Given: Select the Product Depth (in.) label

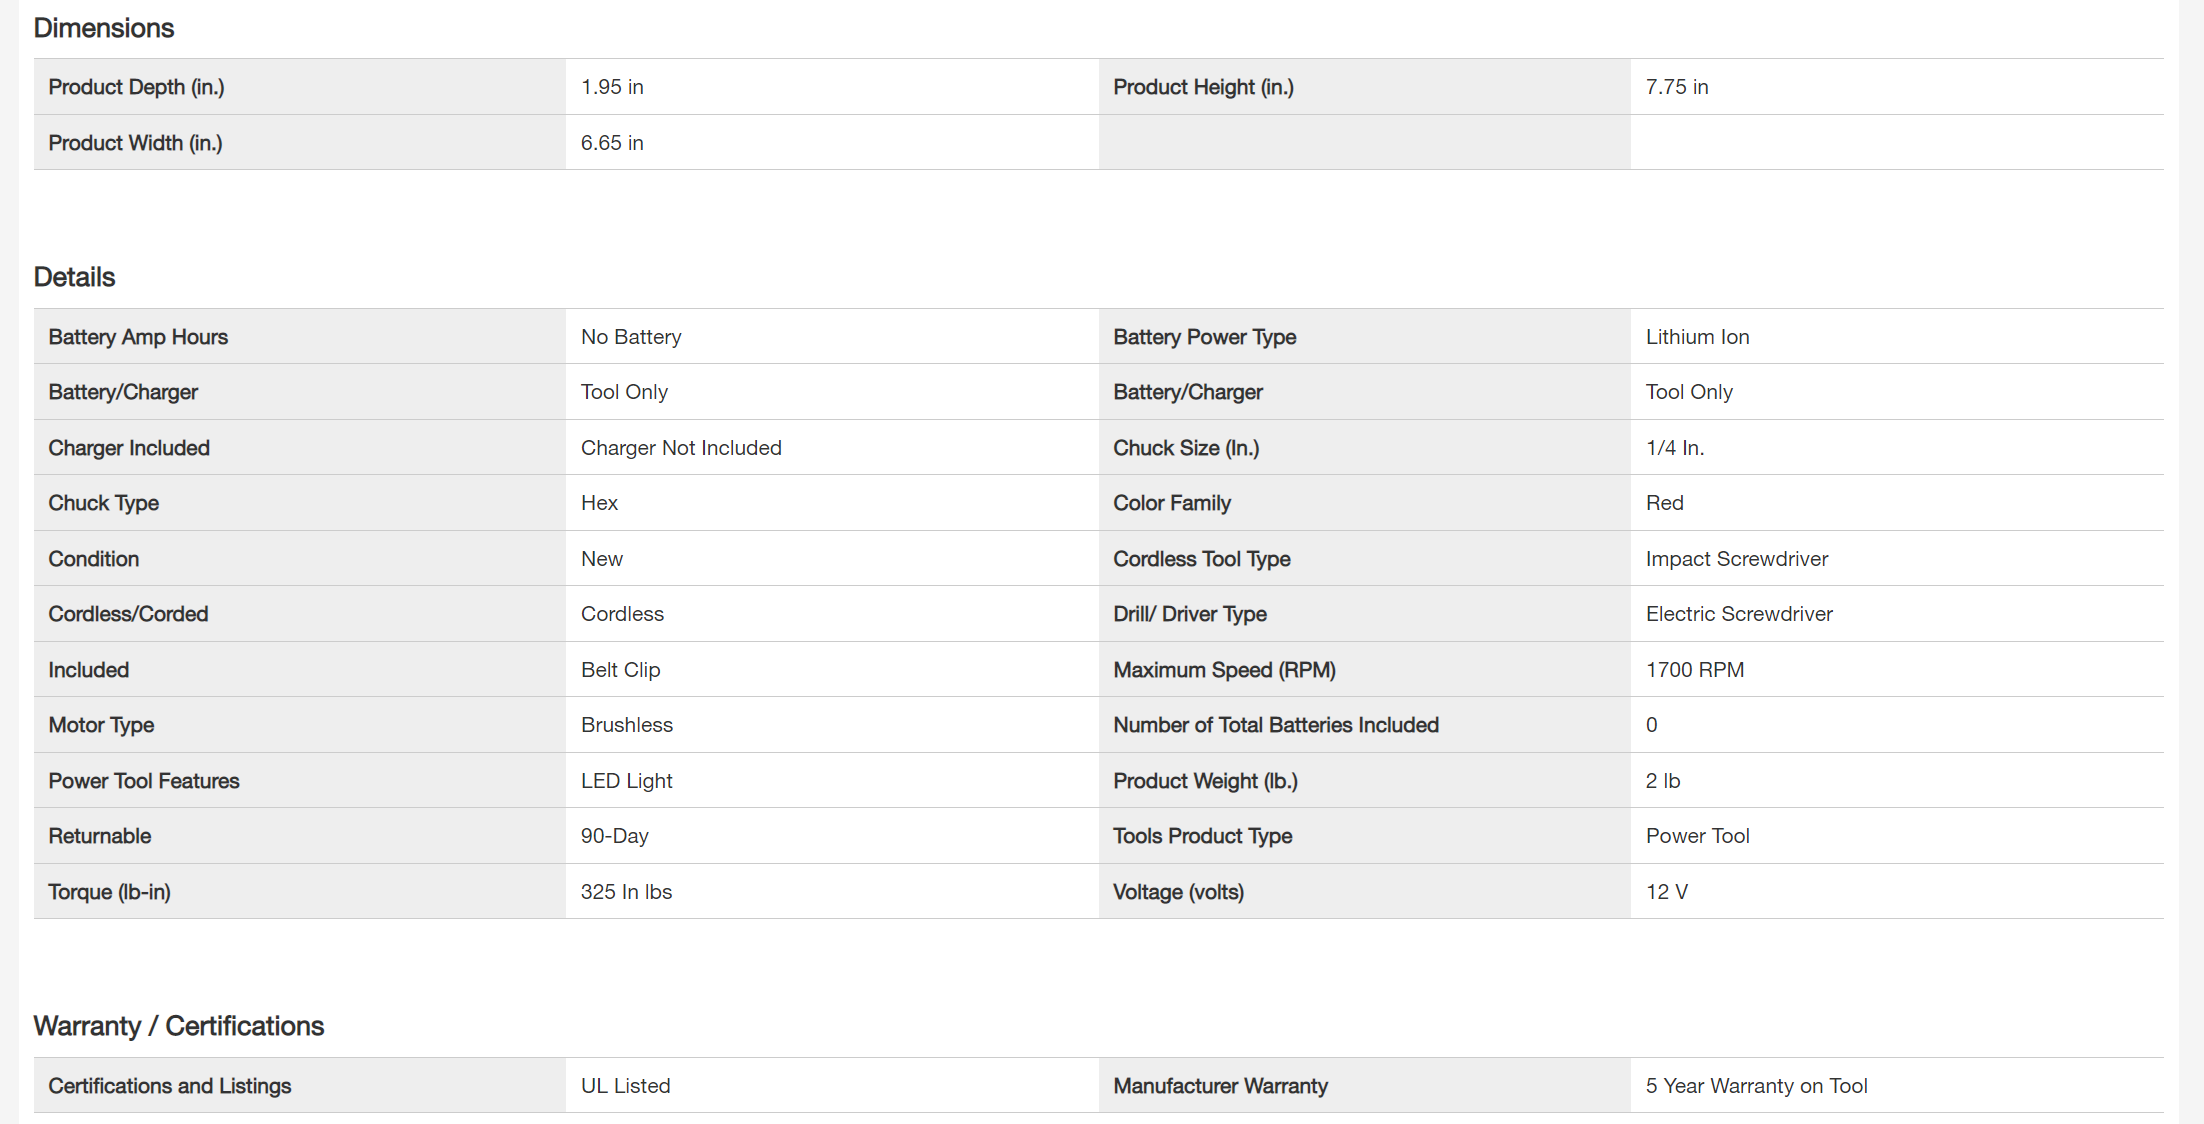Looking at the screenshot, I should point(136,87).
